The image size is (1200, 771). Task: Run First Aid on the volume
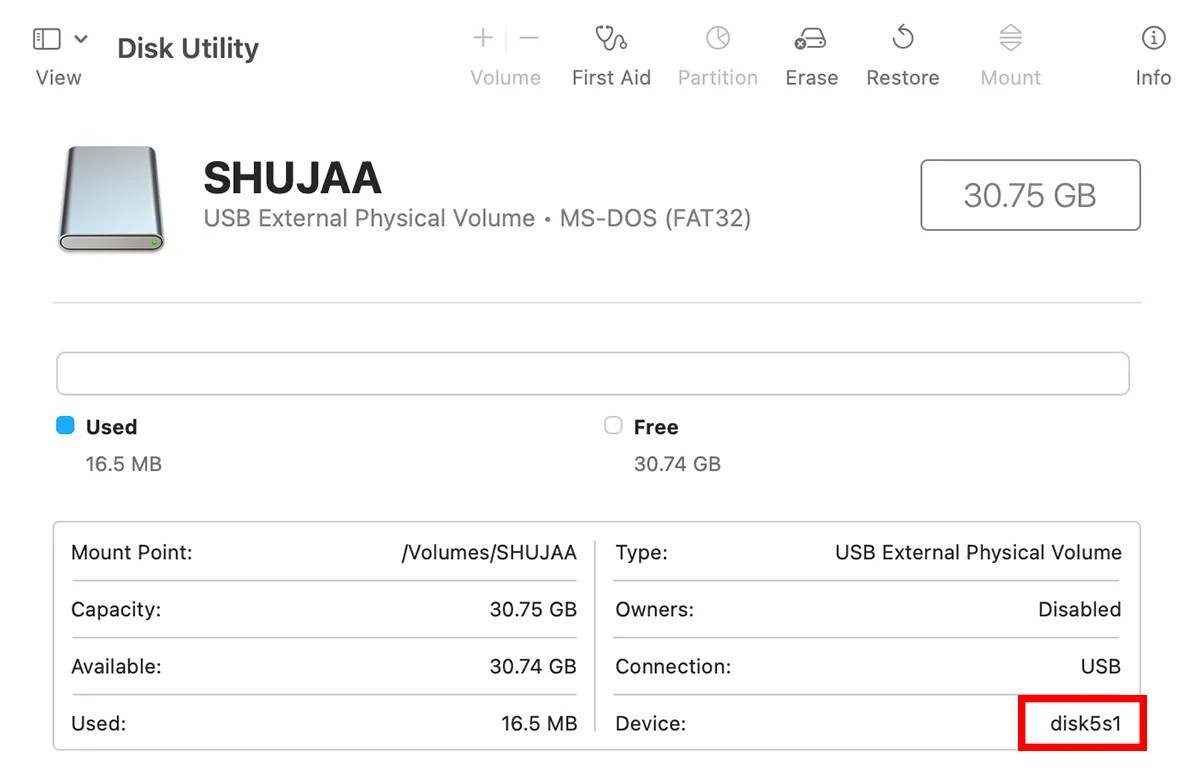[x=611, y=50]
